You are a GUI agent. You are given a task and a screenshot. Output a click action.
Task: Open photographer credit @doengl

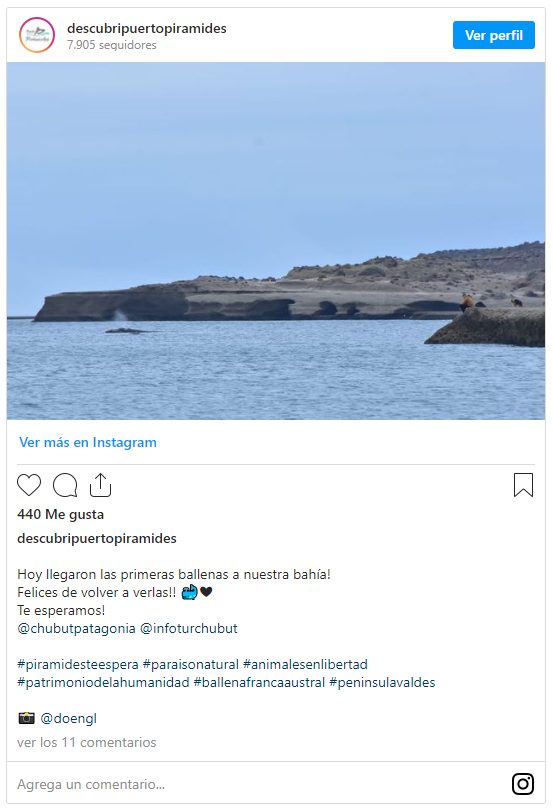tap(68, 719)
